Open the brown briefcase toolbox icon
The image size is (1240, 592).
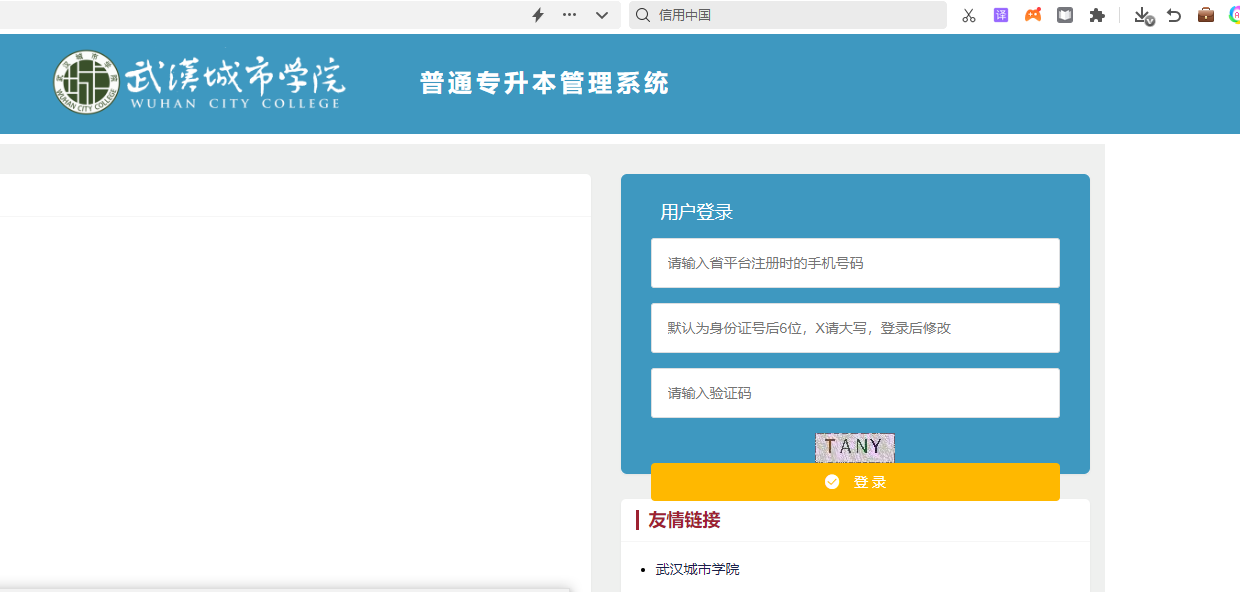click(1206, 15)
